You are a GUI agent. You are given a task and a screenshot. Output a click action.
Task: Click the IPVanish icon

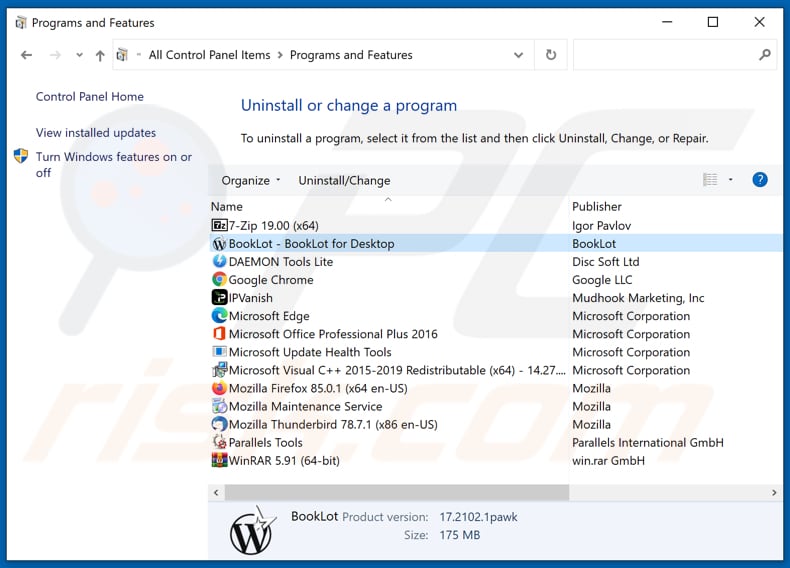(219, 298)
